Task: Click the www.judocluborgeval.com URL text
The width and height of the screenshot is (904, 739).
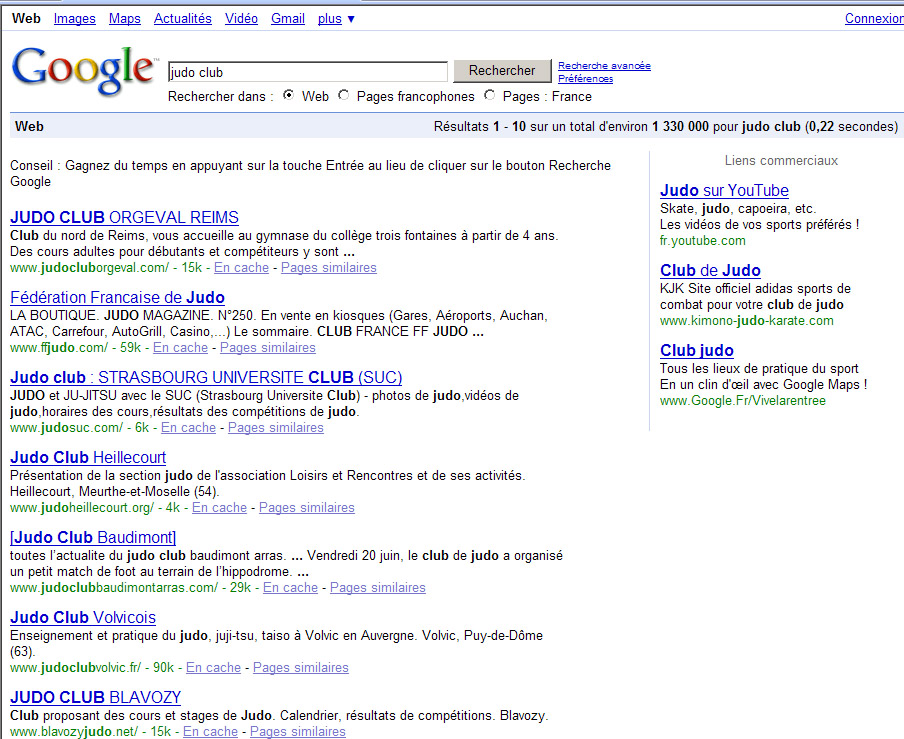Action: pyautogui.click(x=89, y=267)
